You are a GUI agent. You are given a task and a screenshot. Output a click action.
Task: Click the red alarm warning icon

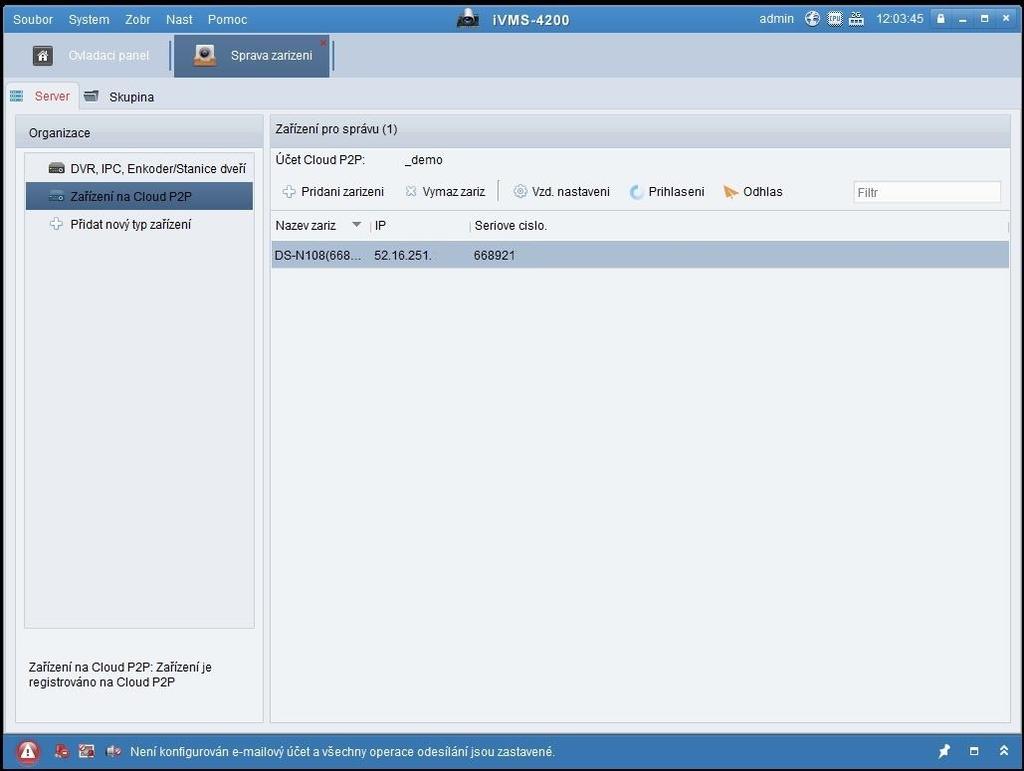(27, 752)
